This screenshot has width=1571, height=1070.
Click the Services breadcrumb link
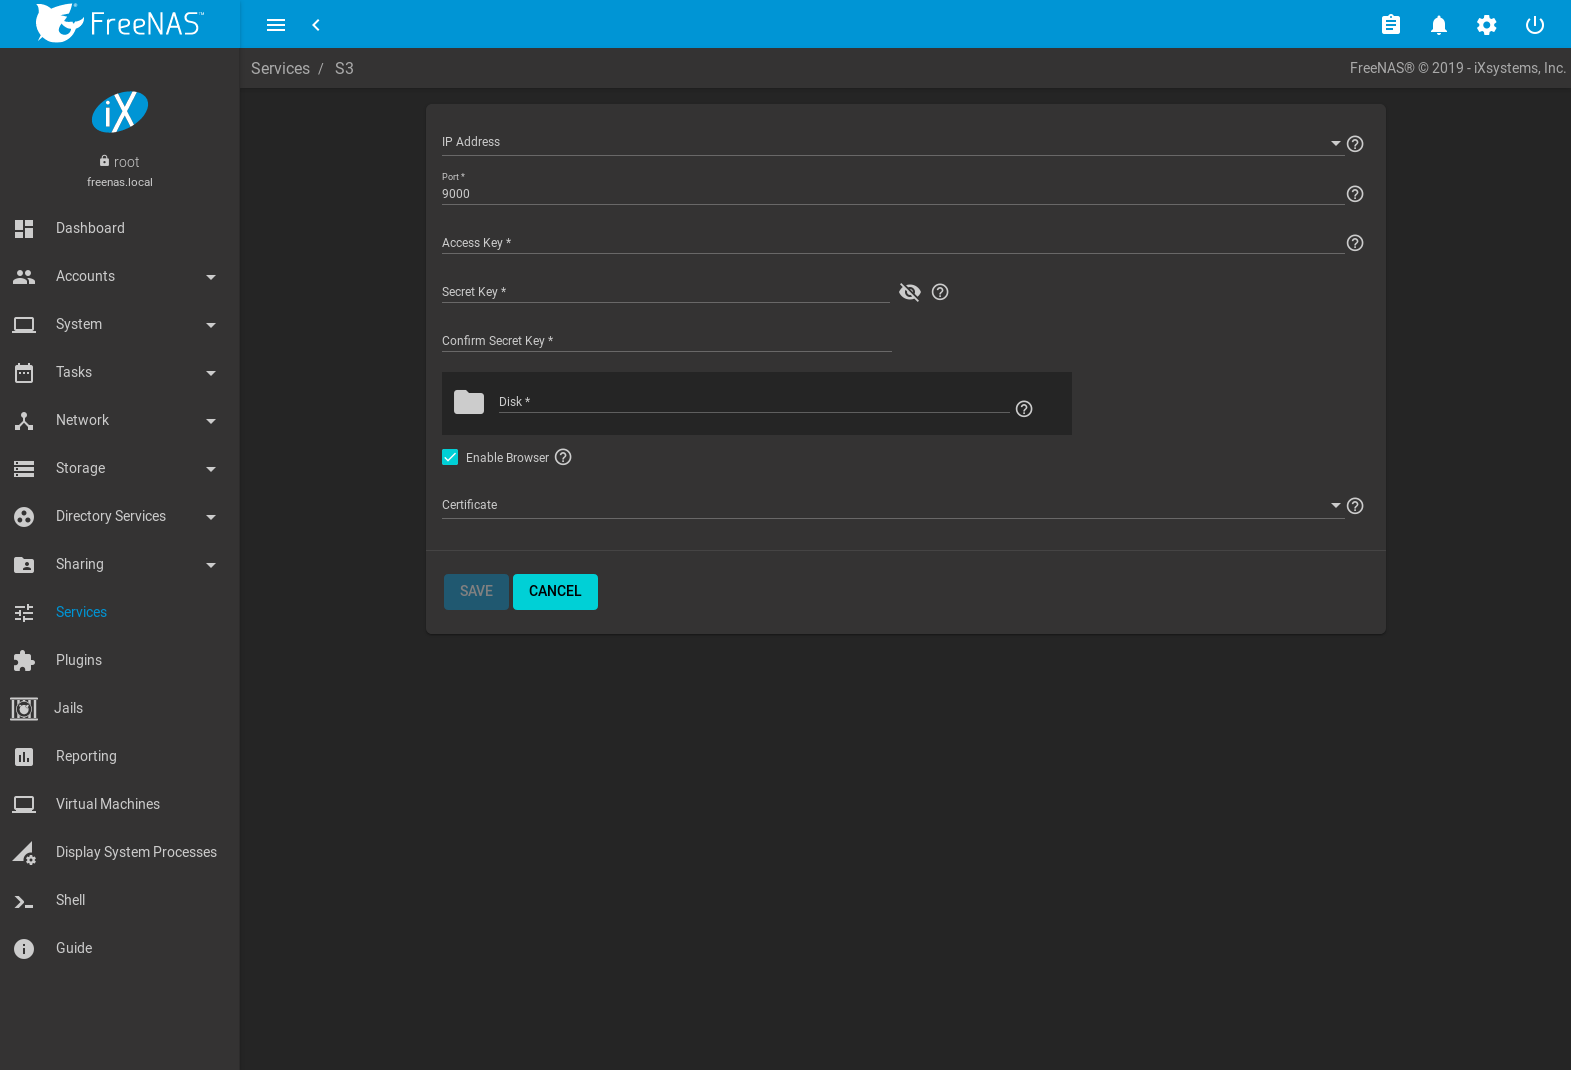click(x=280, y=68)
